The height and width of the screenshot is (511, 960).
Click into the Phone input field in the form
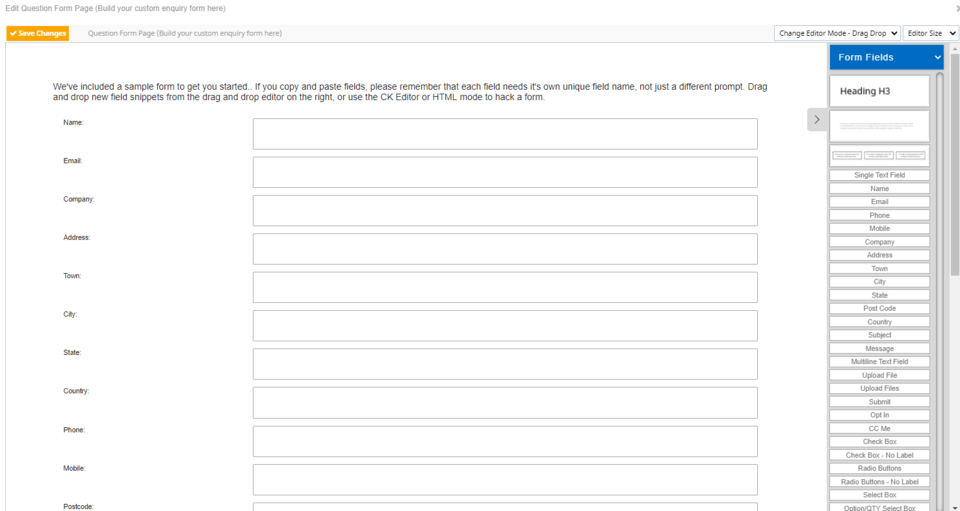[505, 441]
